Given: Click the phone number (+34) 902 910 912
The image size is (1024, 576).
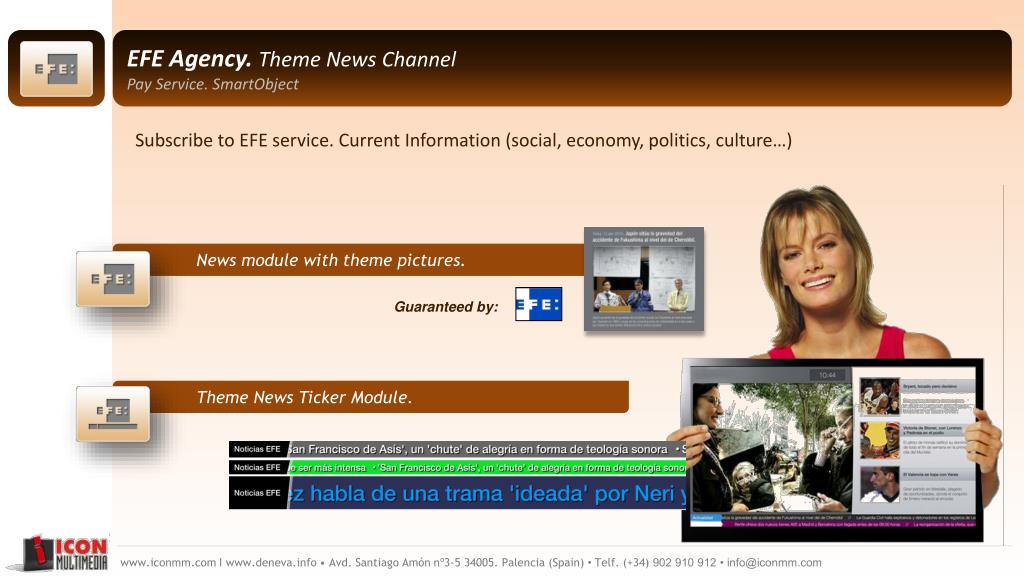Looking at the screenshot, I should tap(669, 562).
